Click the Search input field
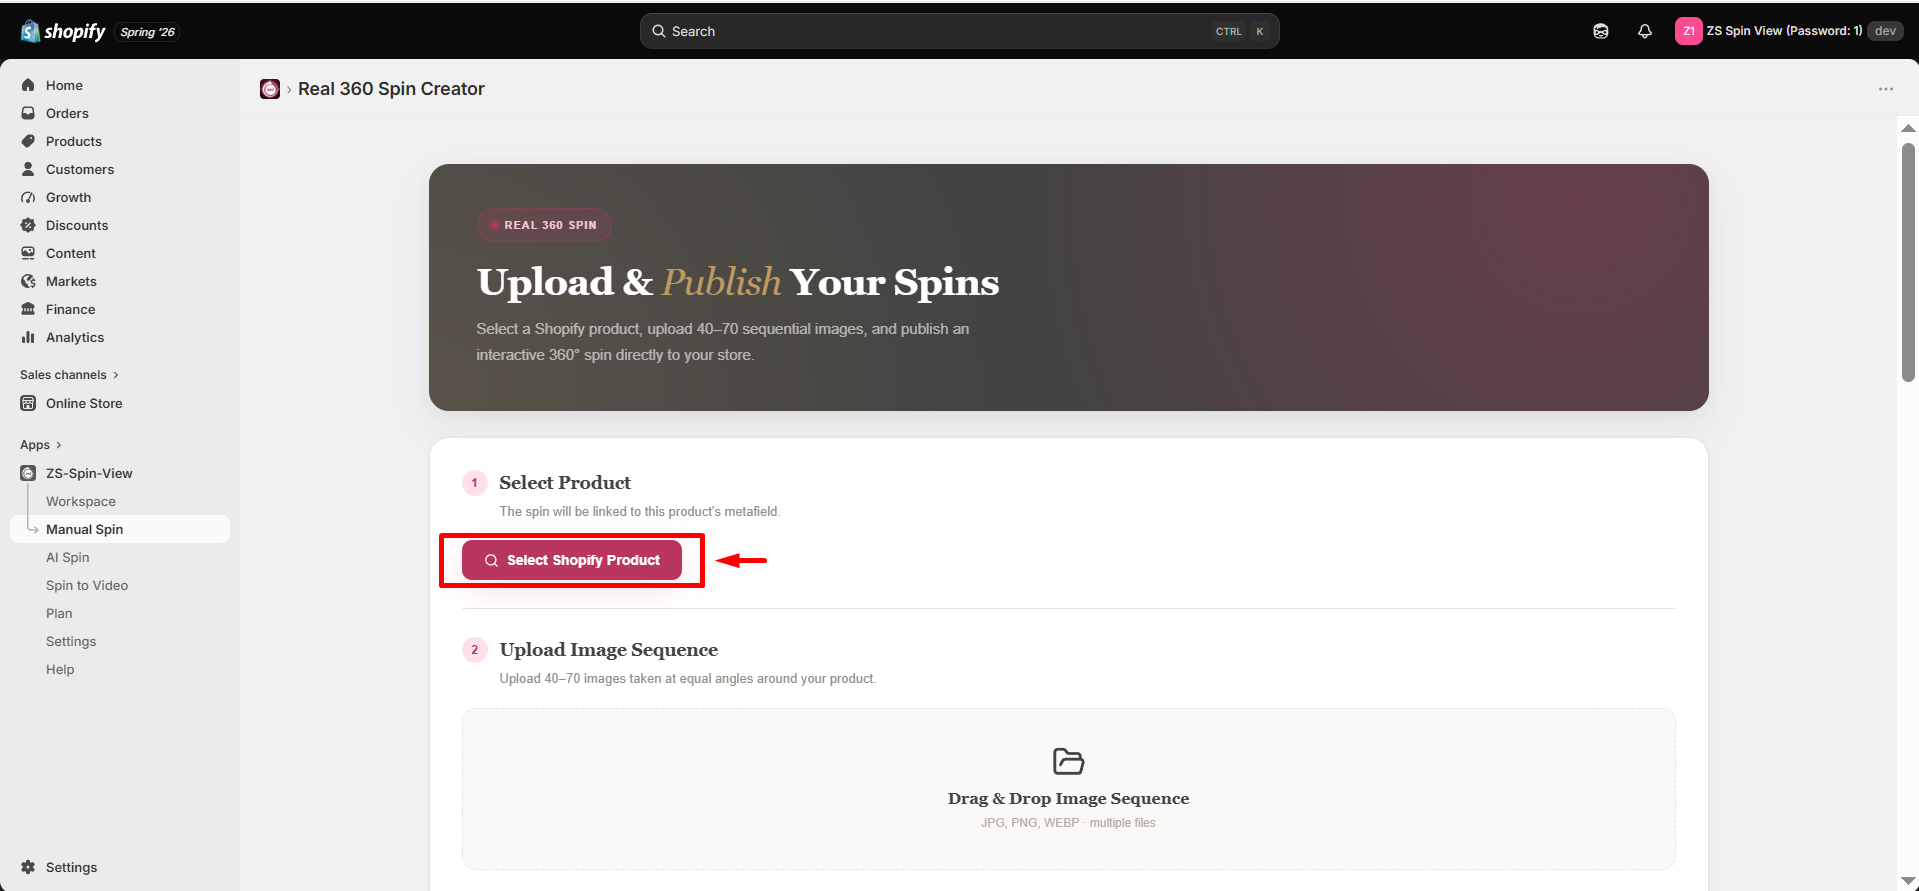Viewport: 1919px width, 891px height. coord(959,31)
